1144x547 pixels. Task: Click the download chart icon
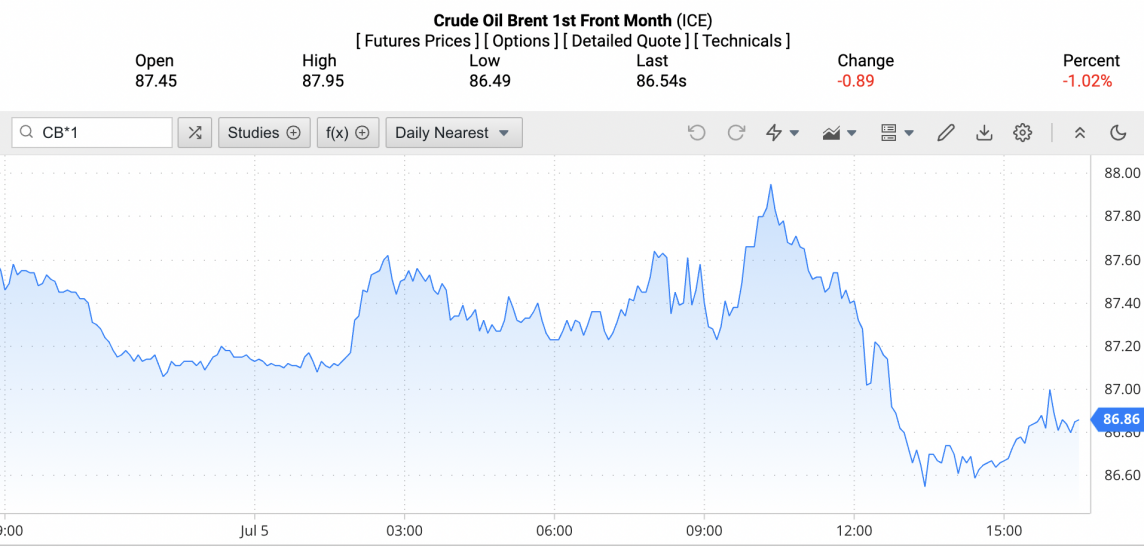click(984, 132)
